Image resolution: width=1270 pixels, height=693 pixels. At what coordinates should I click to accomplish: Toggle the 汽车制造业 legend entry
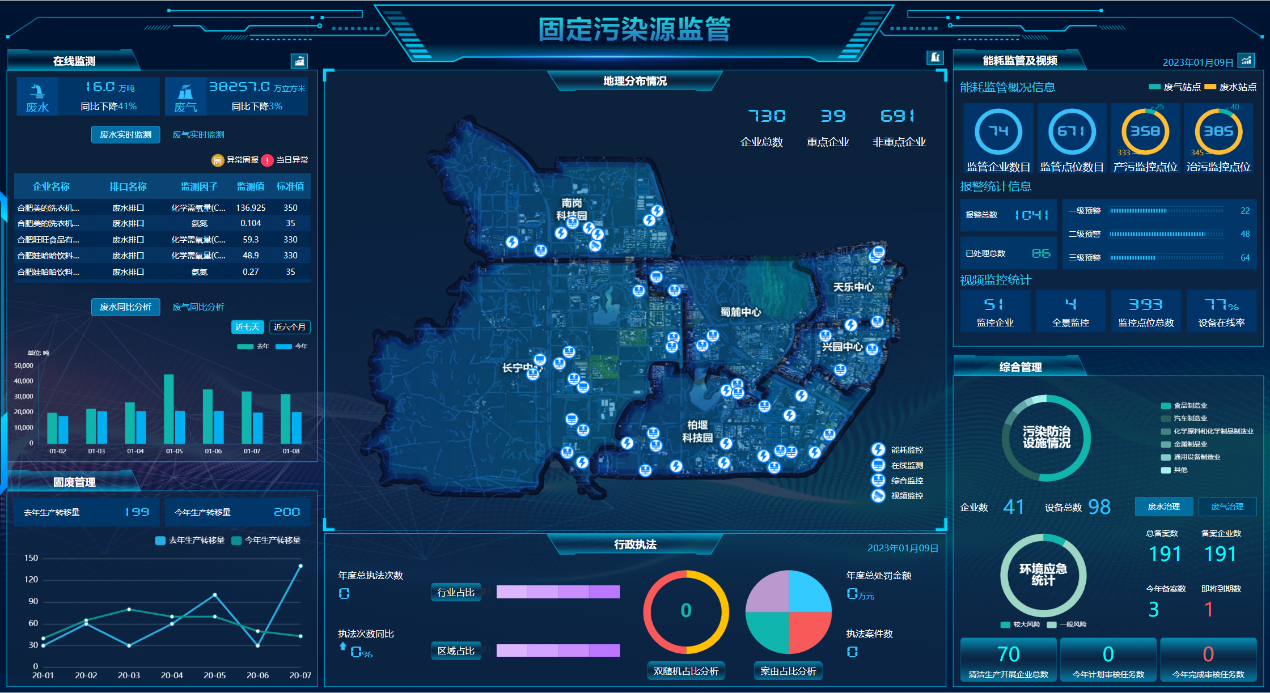click(1186, 419)
